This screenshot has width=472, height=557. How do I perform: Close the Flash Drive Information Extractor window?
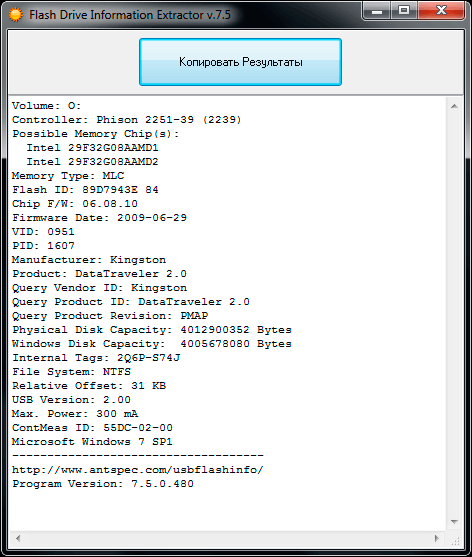[x=441, y=11]
